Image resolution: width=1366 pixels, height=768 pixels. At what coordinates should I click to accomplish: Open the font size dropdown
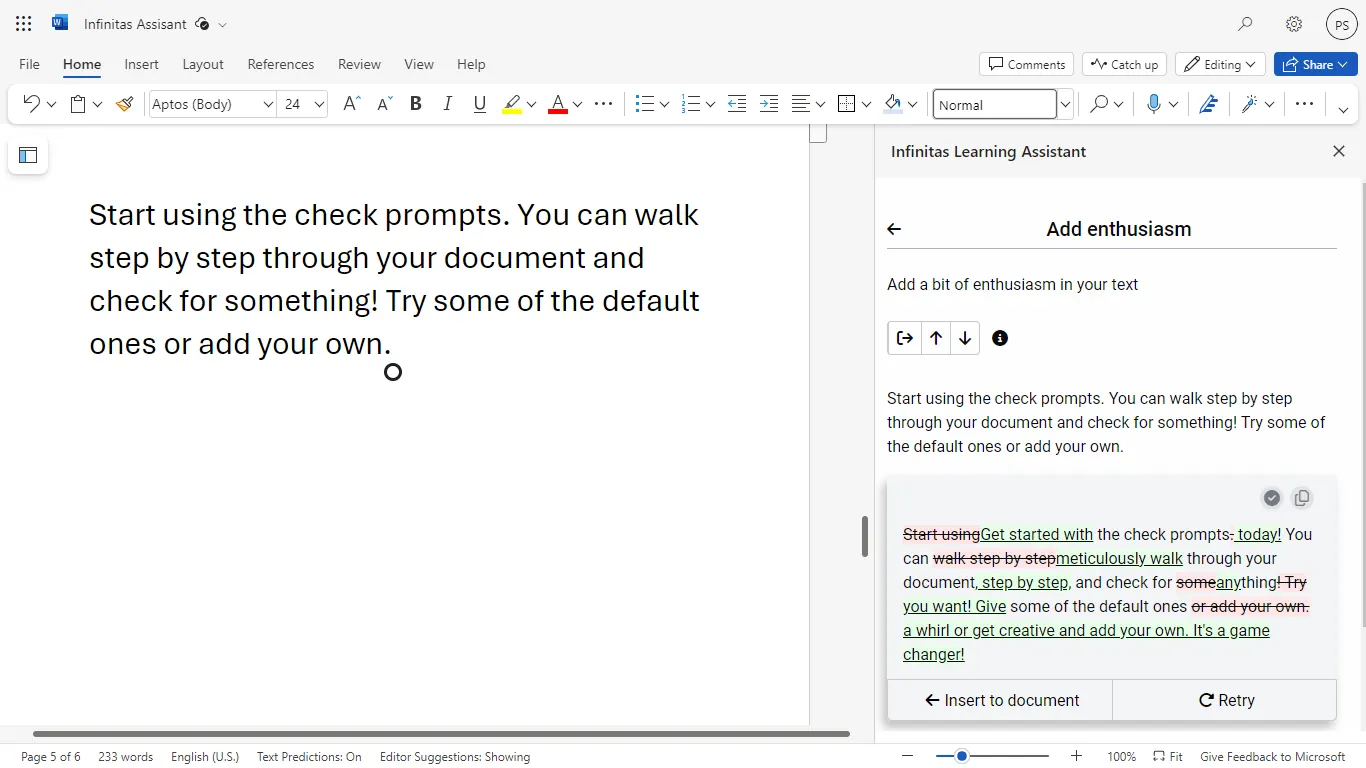pyautogui.click(x=319, y=104)
